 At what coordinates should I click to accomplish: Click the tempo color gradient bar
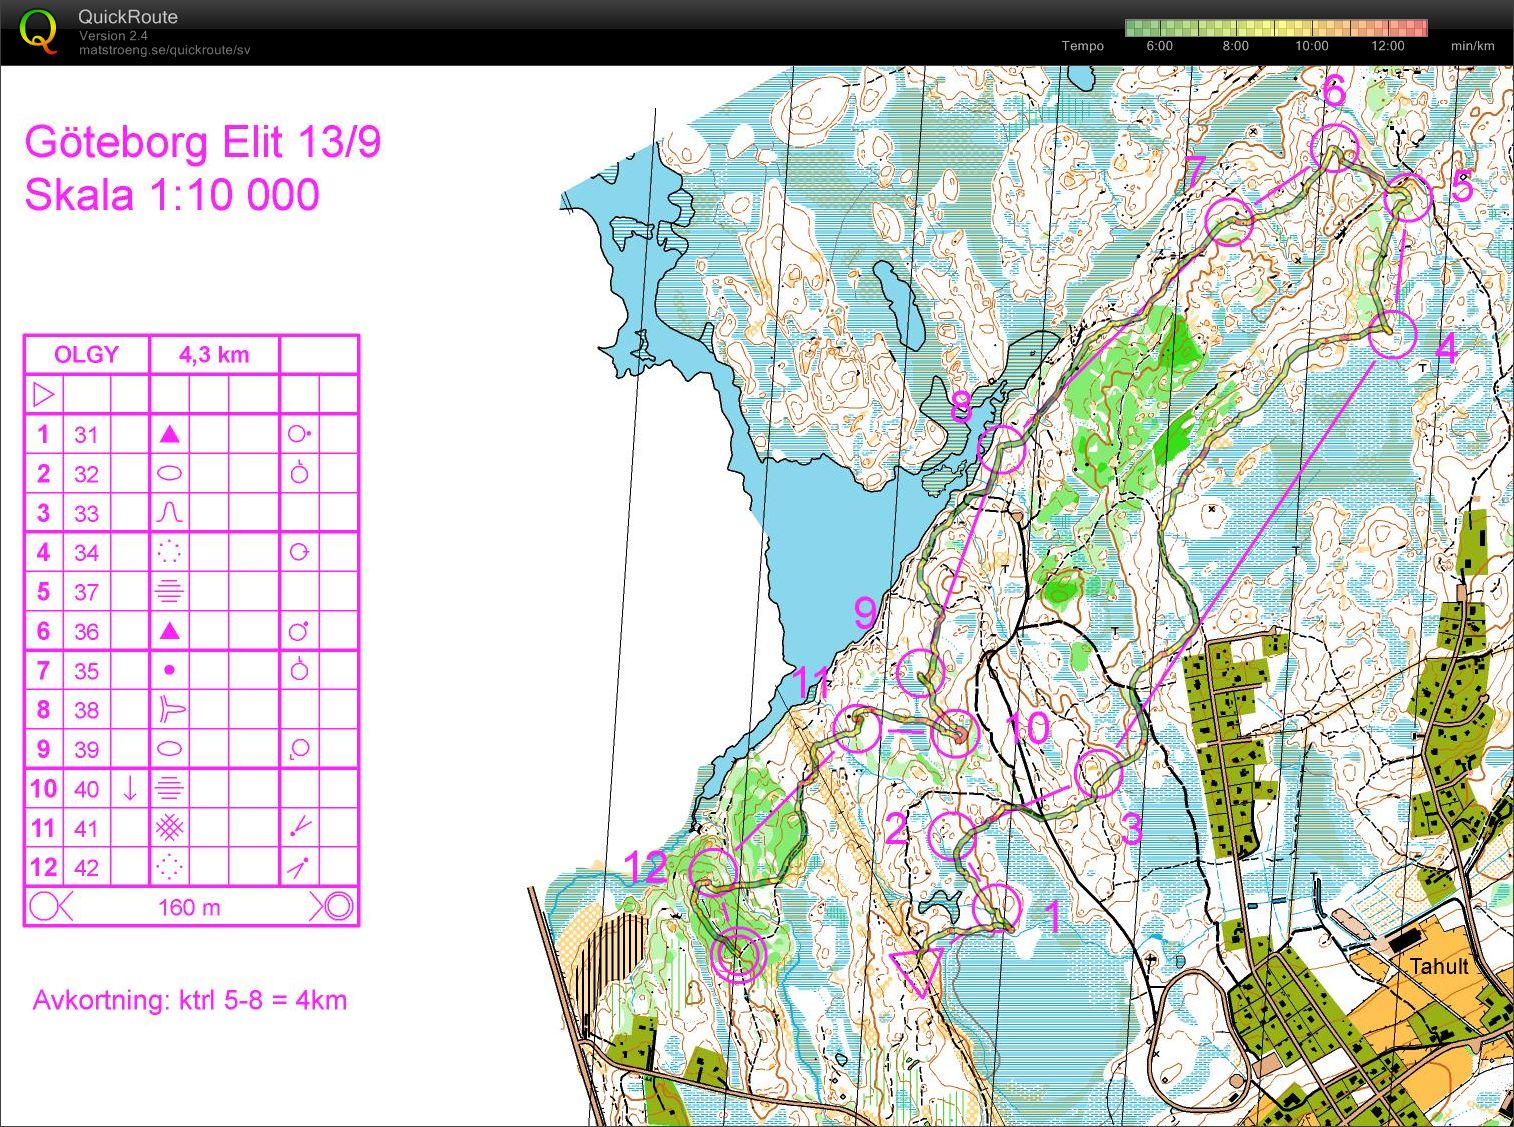pos(1276,28)
